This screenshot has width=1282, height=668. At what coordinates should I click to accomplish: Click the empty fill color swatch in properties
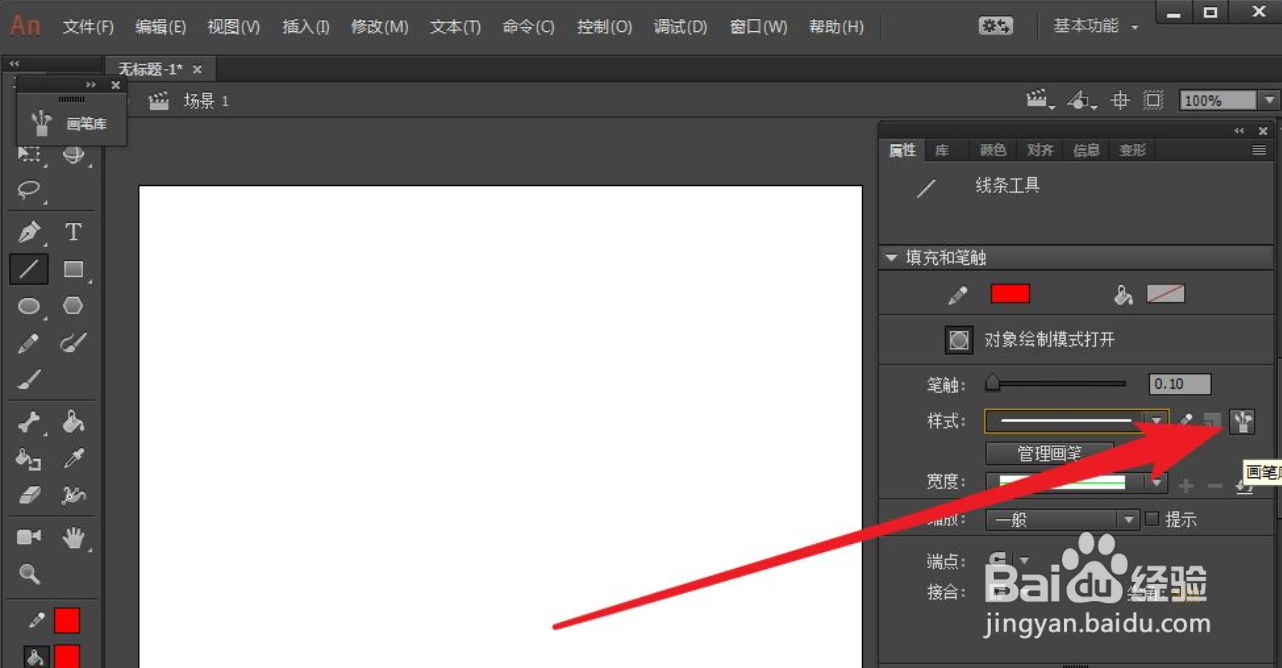(1165, 294)
